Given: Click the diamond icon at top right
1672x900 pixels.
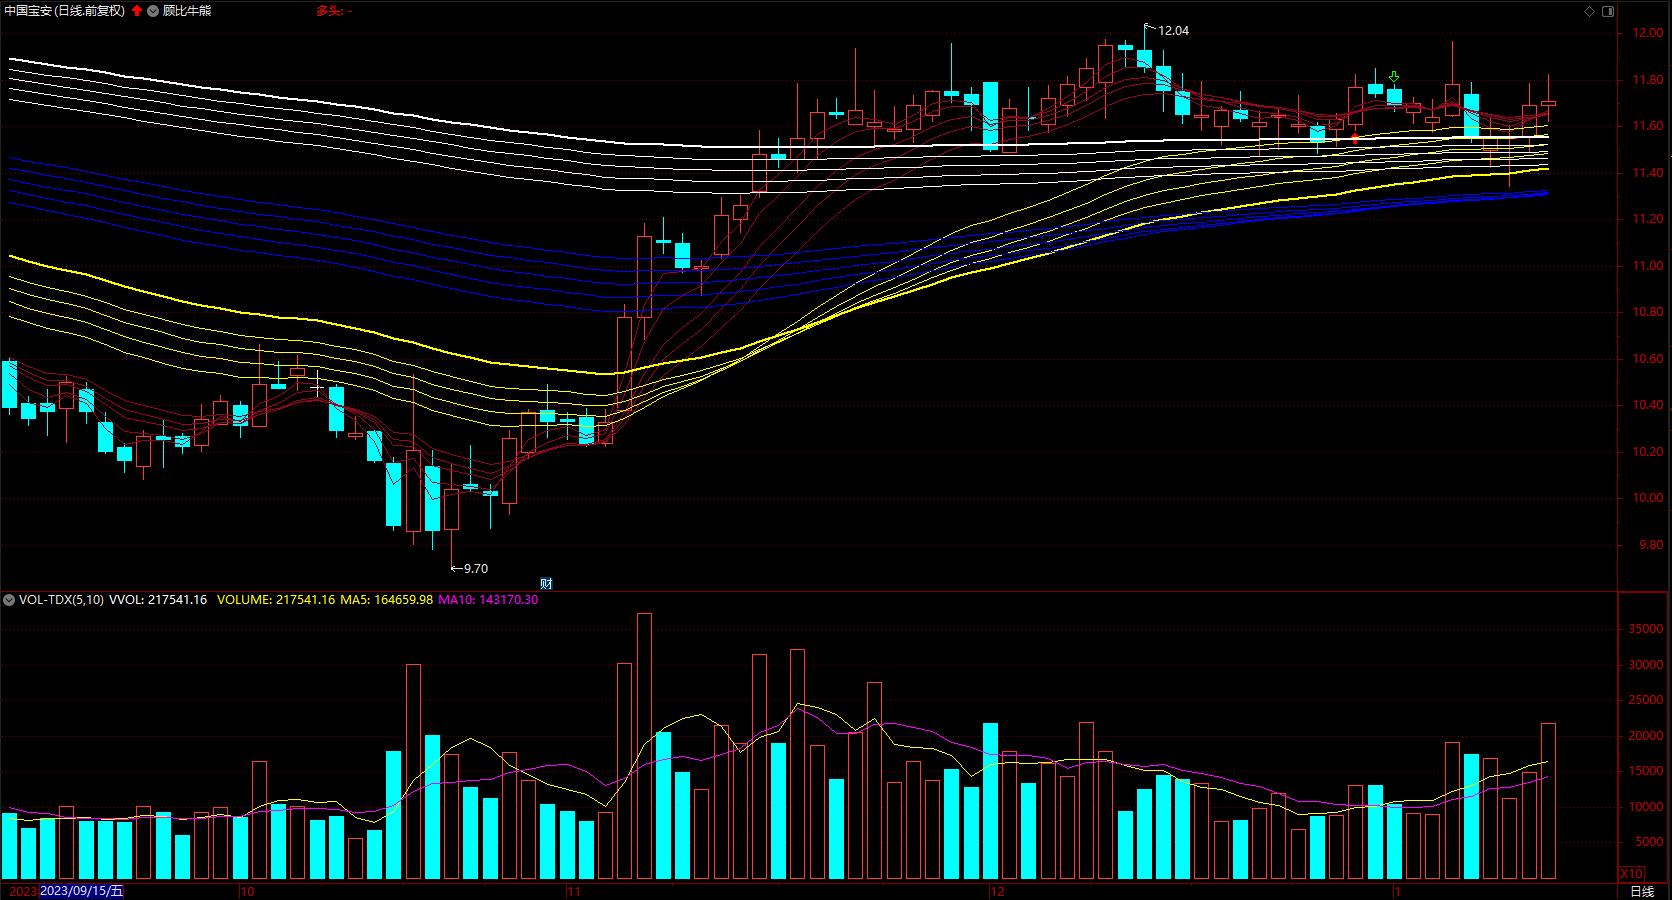Looking at the screenshot, I should (x=1589, y=11).
